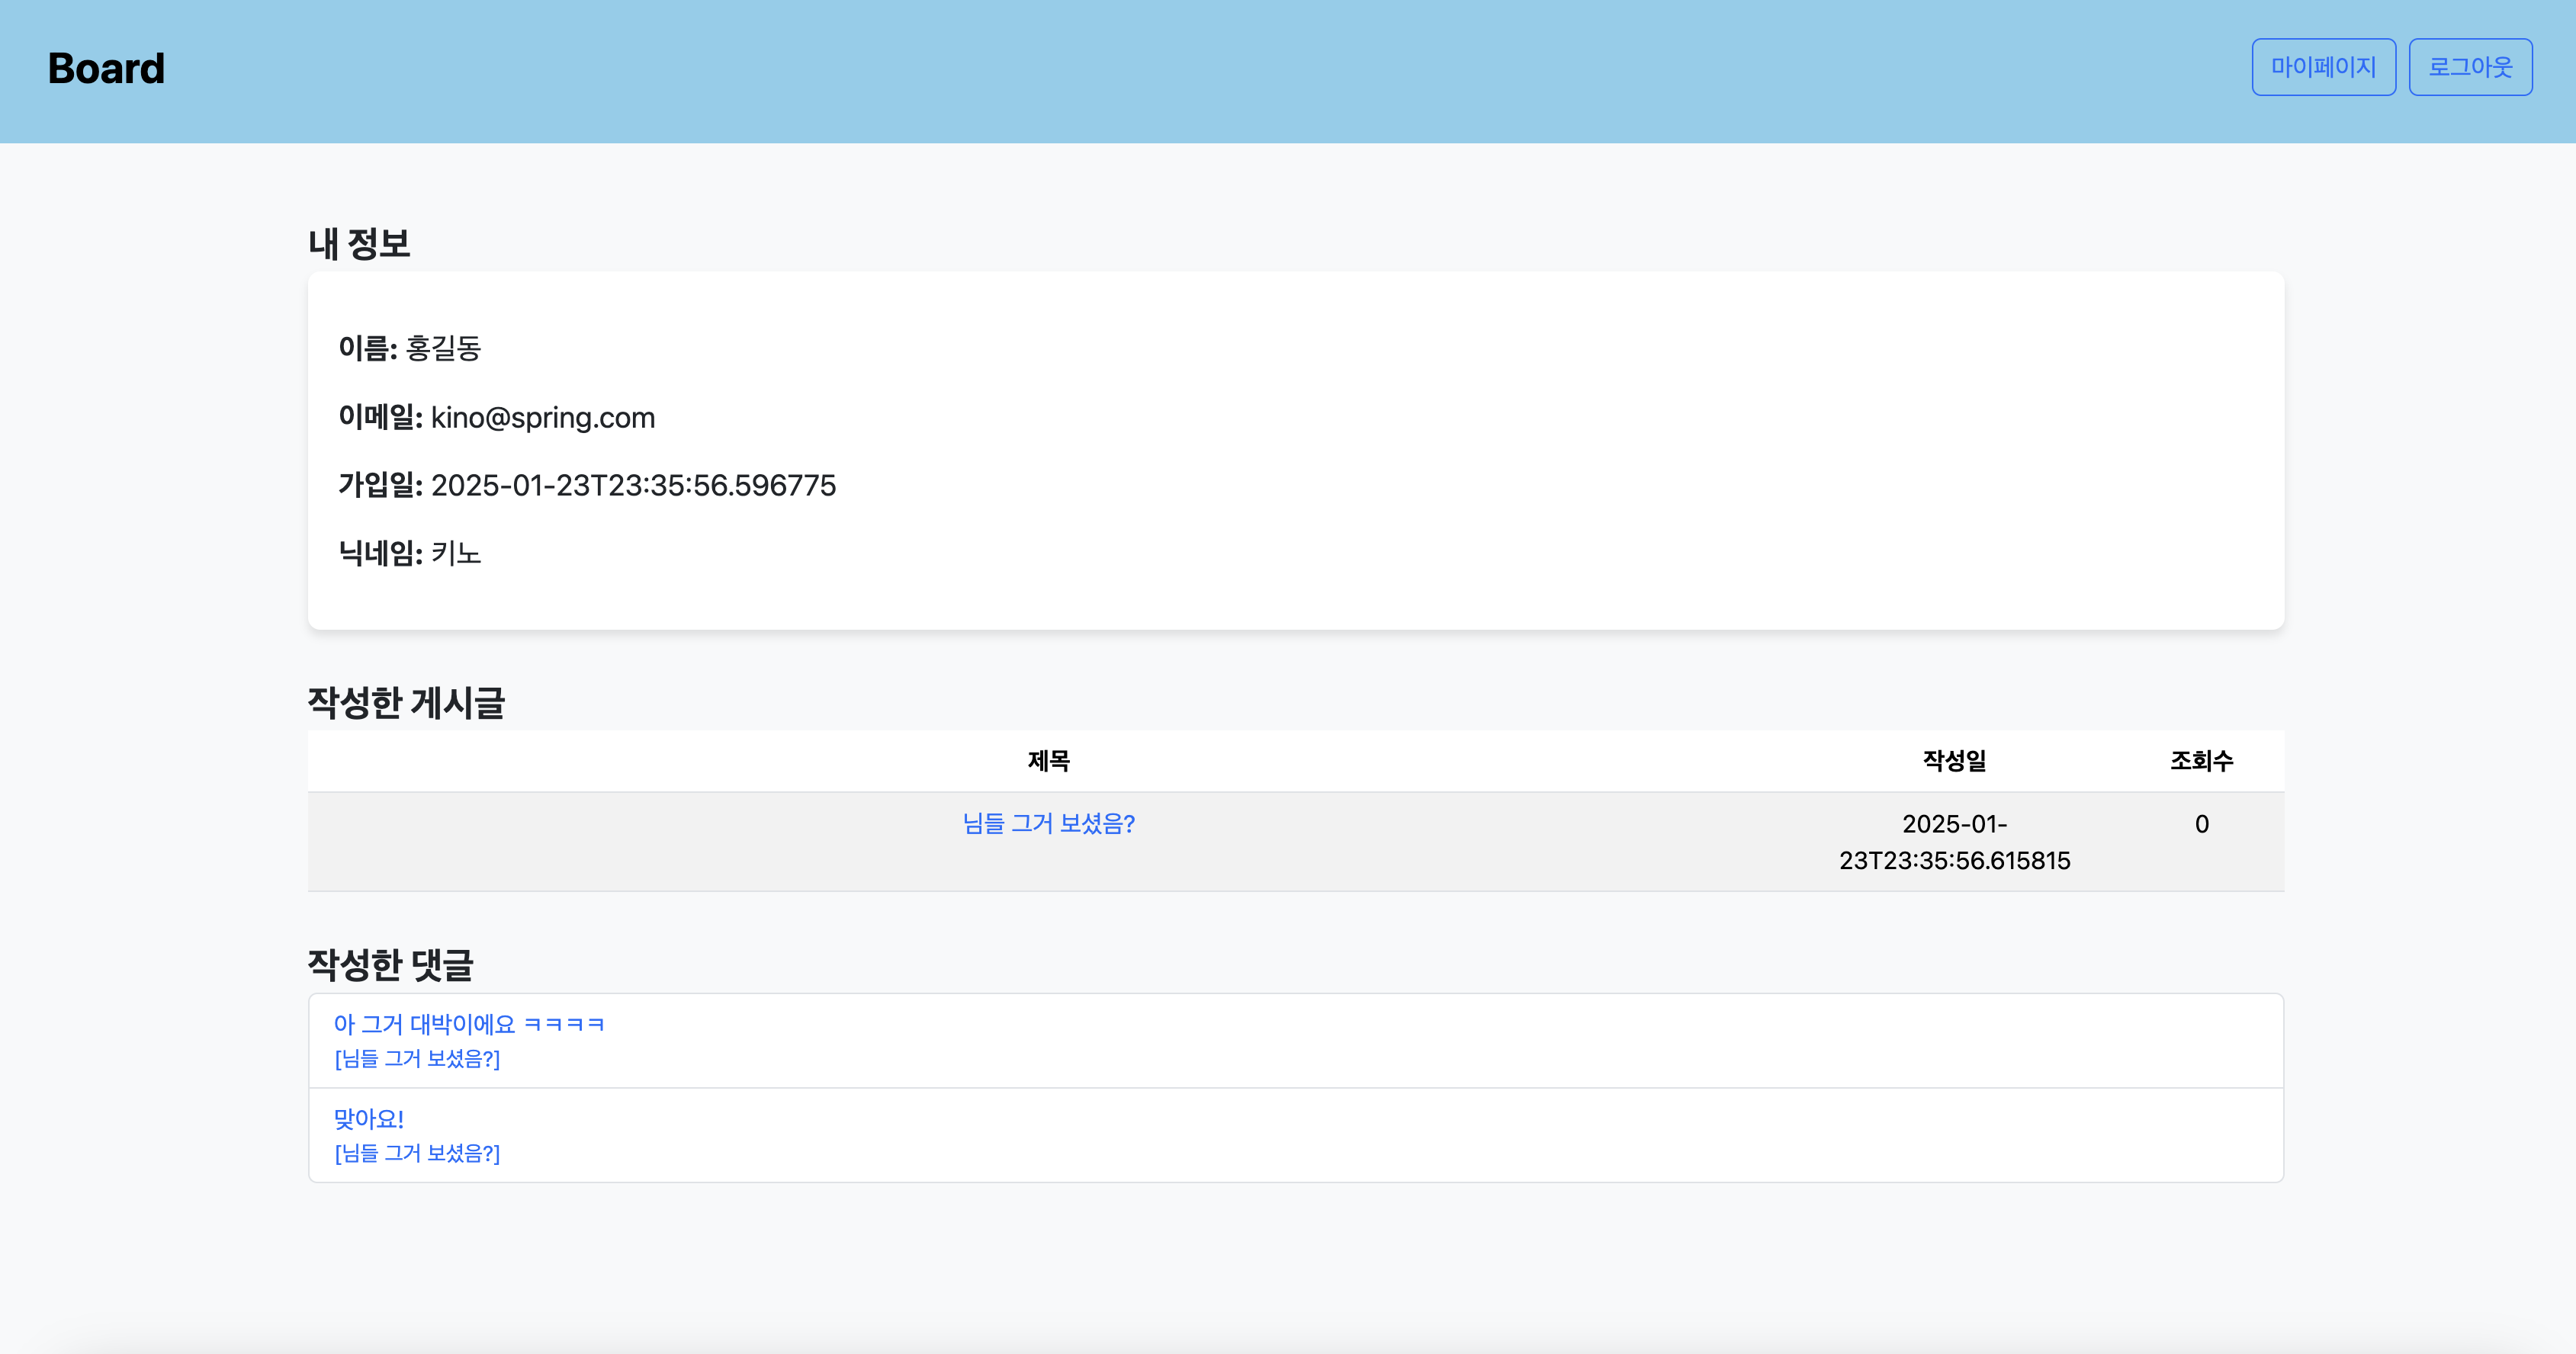This screenshot has width=2576, height=1354.
Task: Click the 작성일 column header
Action: point(1954,761)
